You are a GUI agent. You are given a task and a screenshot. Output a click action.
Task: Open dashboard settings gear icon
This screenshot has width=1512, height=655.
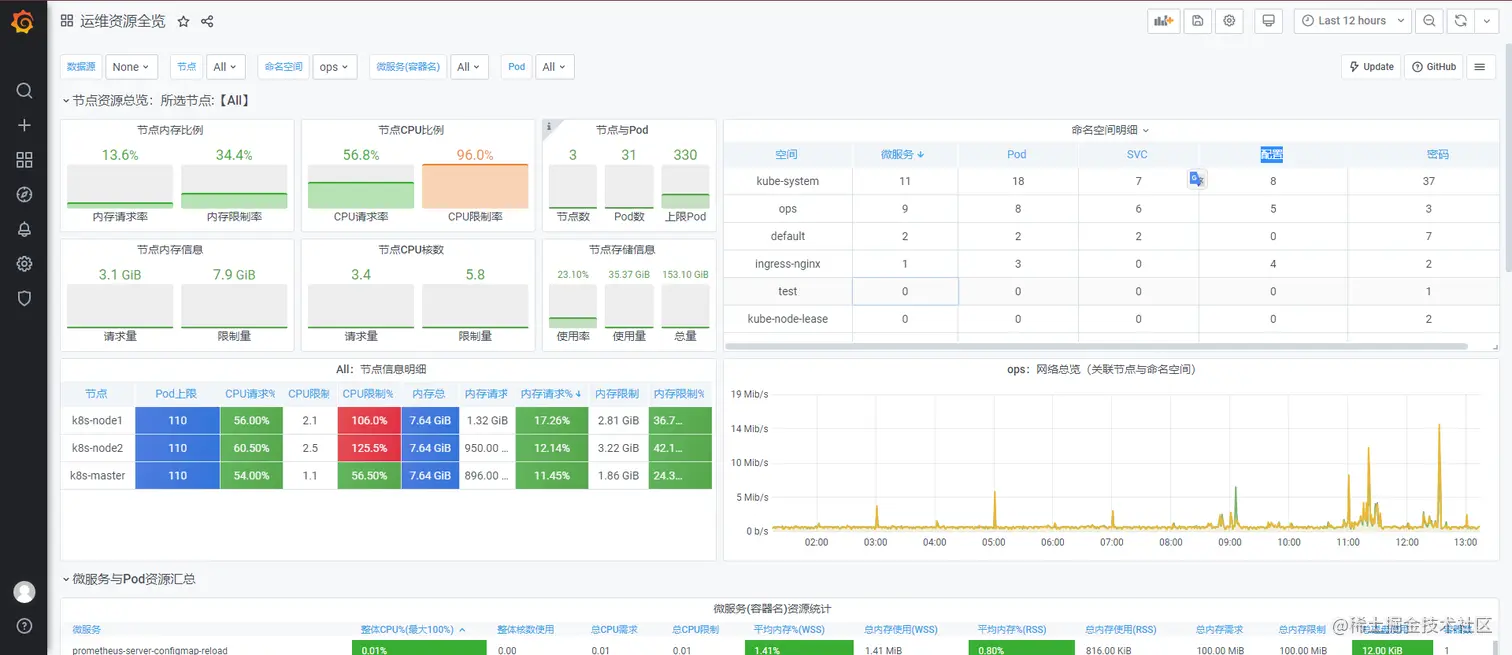click(1229, 21)
